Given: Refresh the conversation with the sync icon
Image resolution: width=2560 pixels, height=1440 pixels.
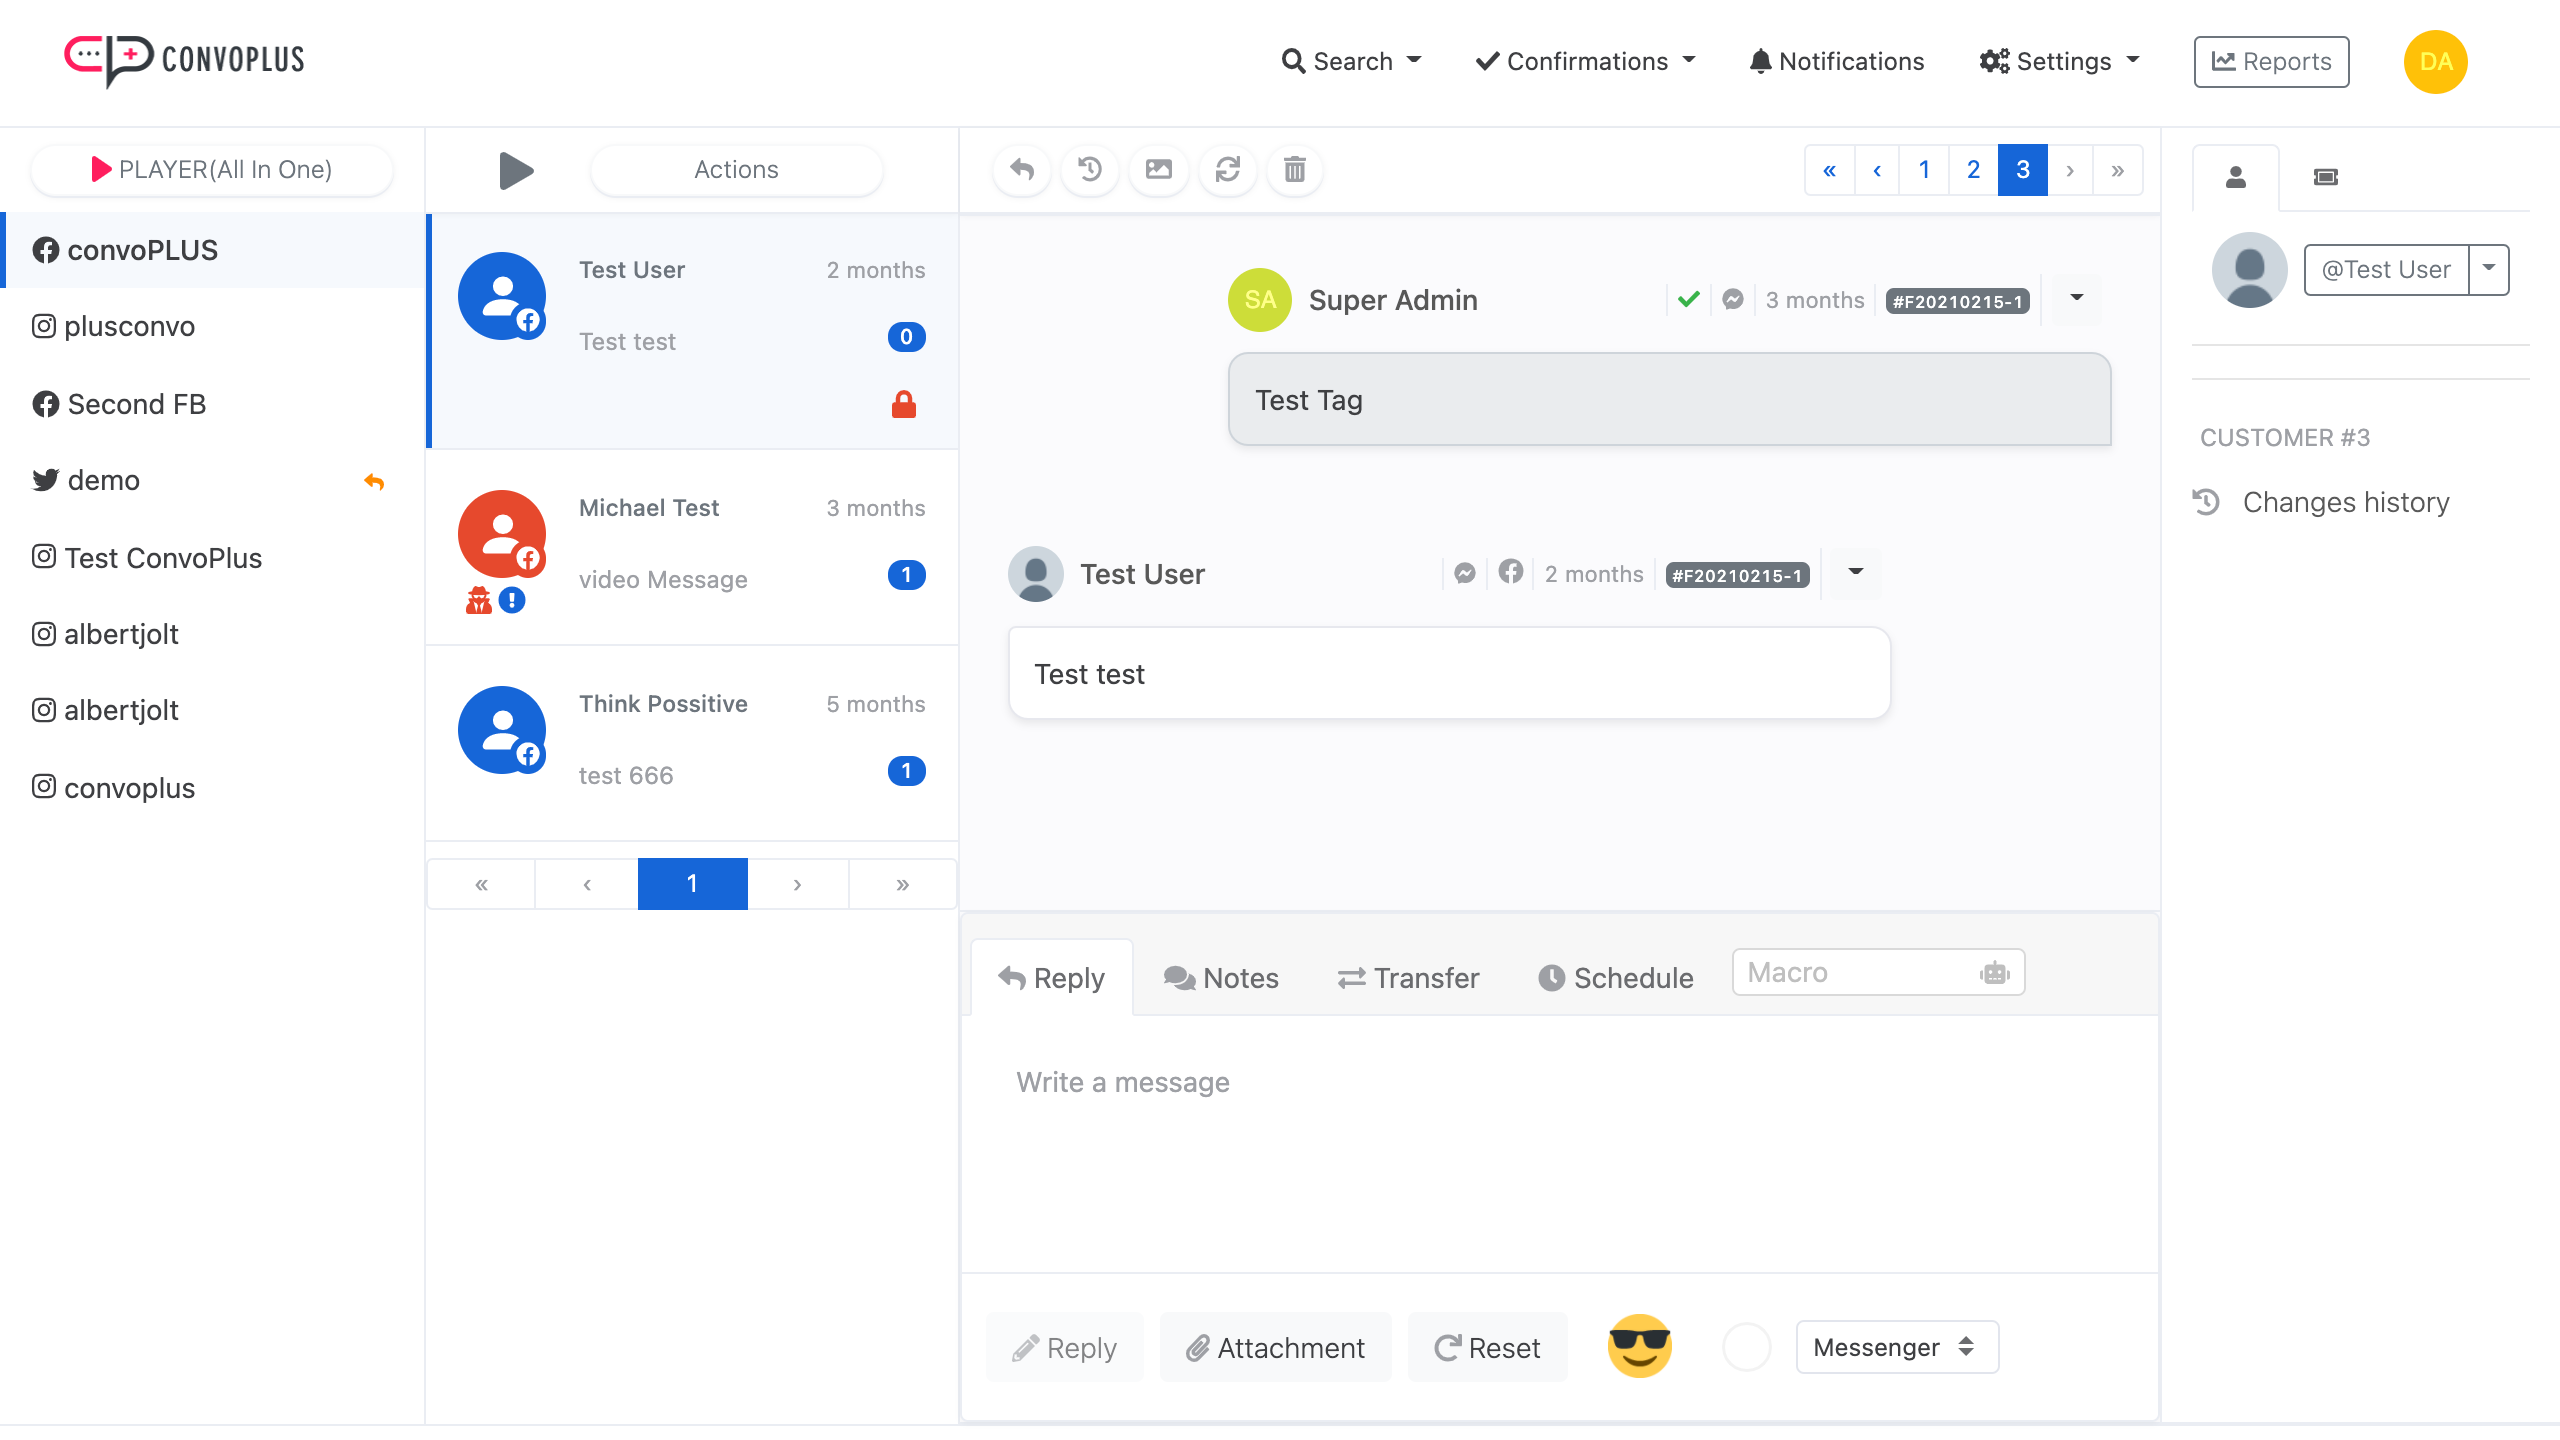Looking at the screenshot, I should click(x=1227, y=170).
